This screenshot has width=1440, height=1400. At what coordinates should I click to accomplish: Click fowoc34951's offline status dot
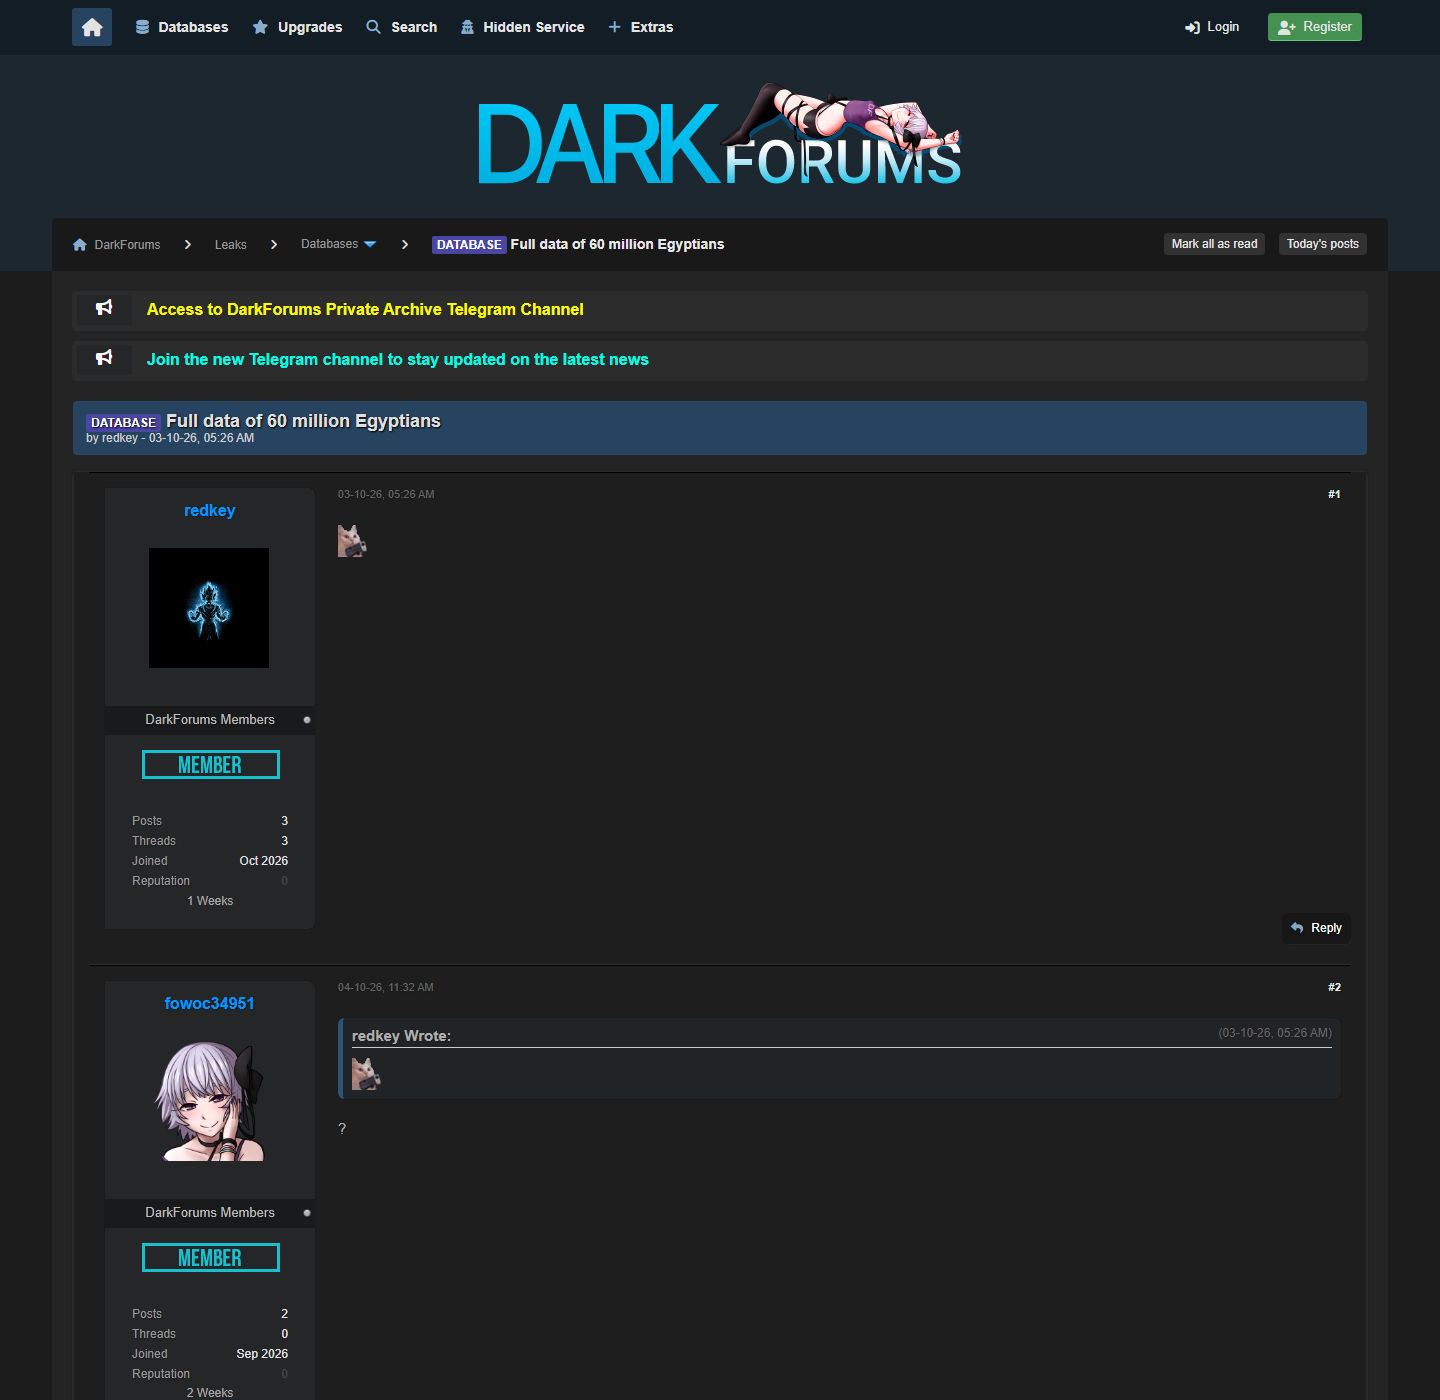click(x=307, y=1213)
